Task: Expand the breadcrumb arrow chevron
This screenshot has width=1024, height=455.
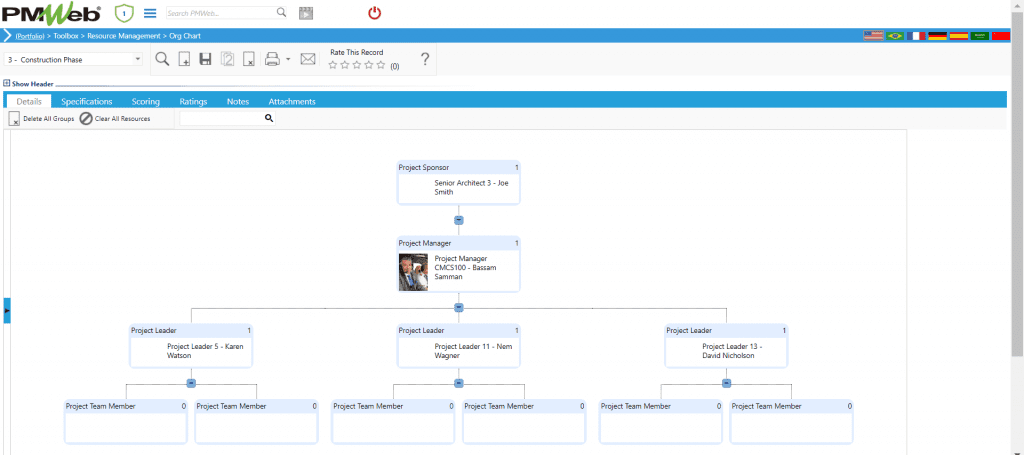Action: click(x=7, y=35)
